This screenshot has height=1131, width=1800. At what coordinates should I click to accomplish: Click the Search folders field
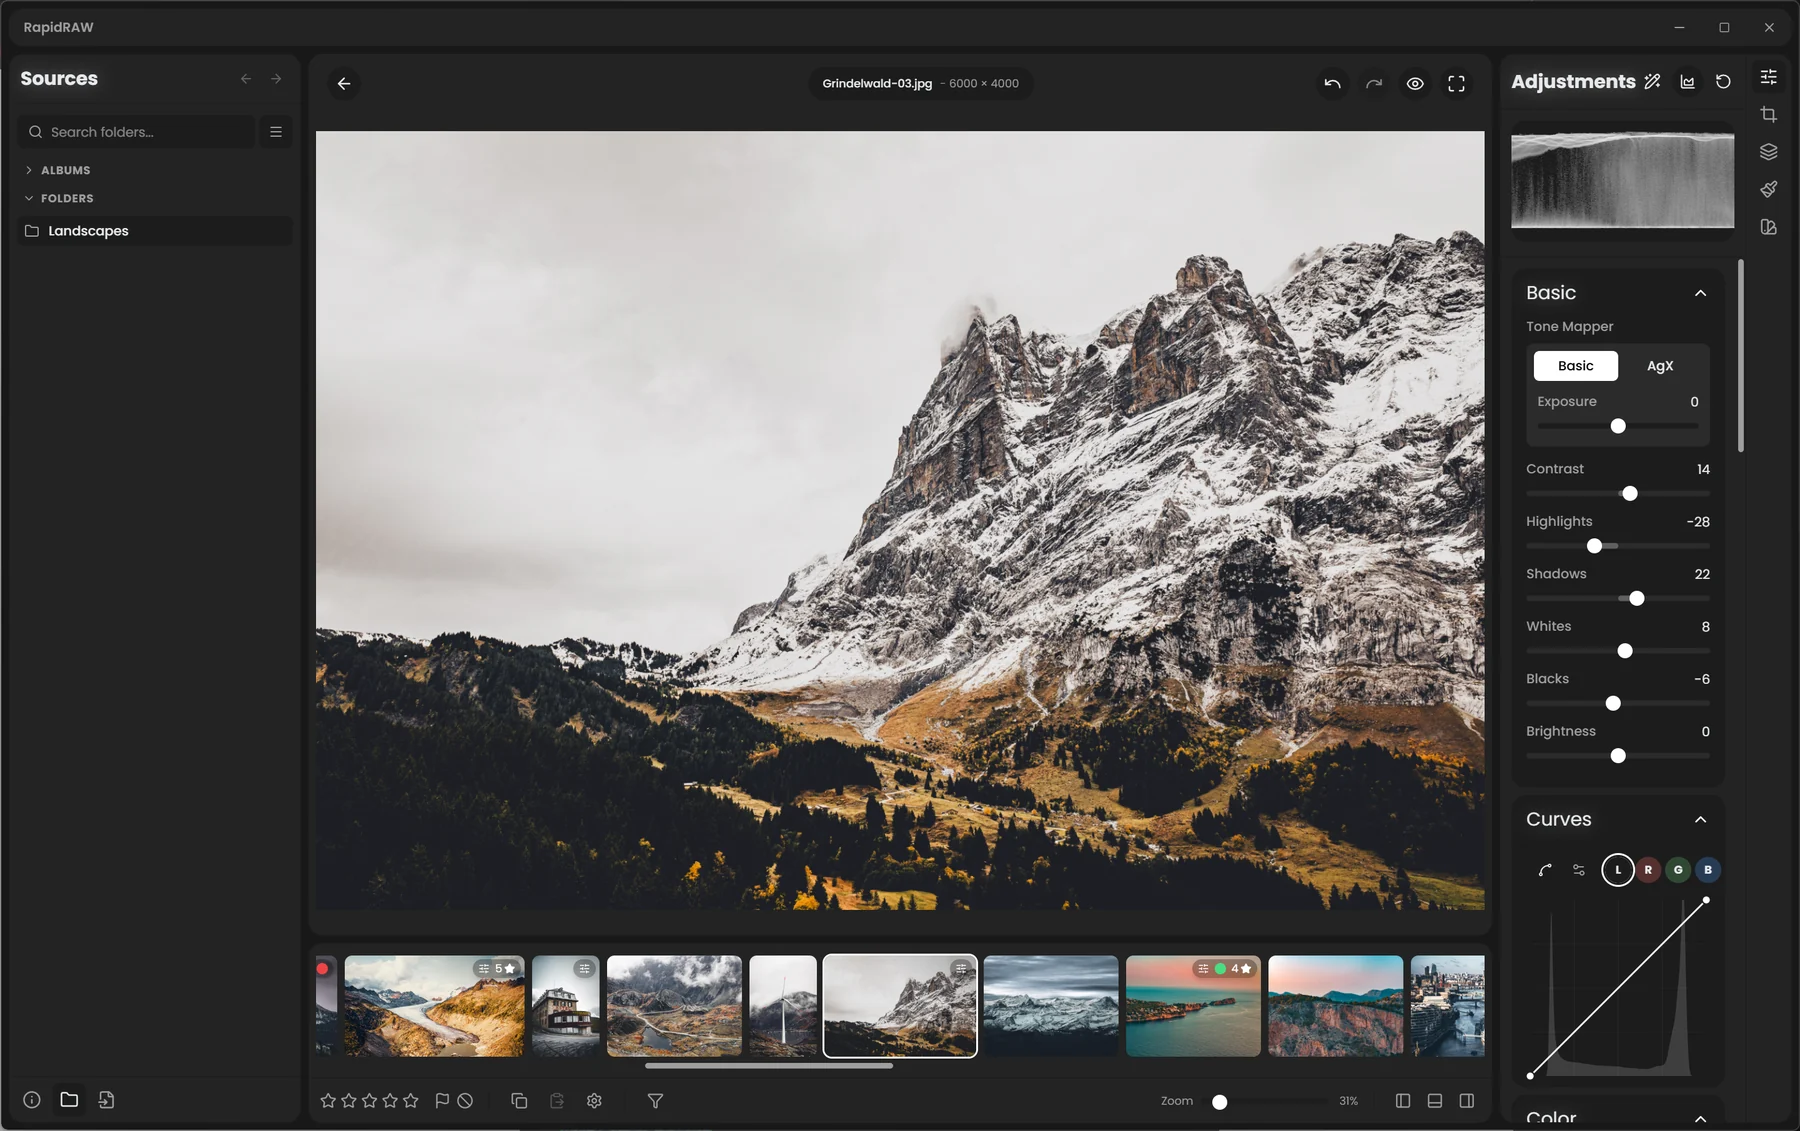pos(136,132)
